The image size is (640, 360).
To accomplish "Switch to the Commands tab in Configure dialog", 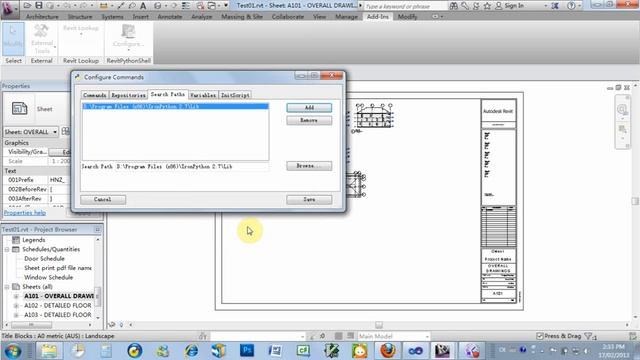I will point(94,95).
